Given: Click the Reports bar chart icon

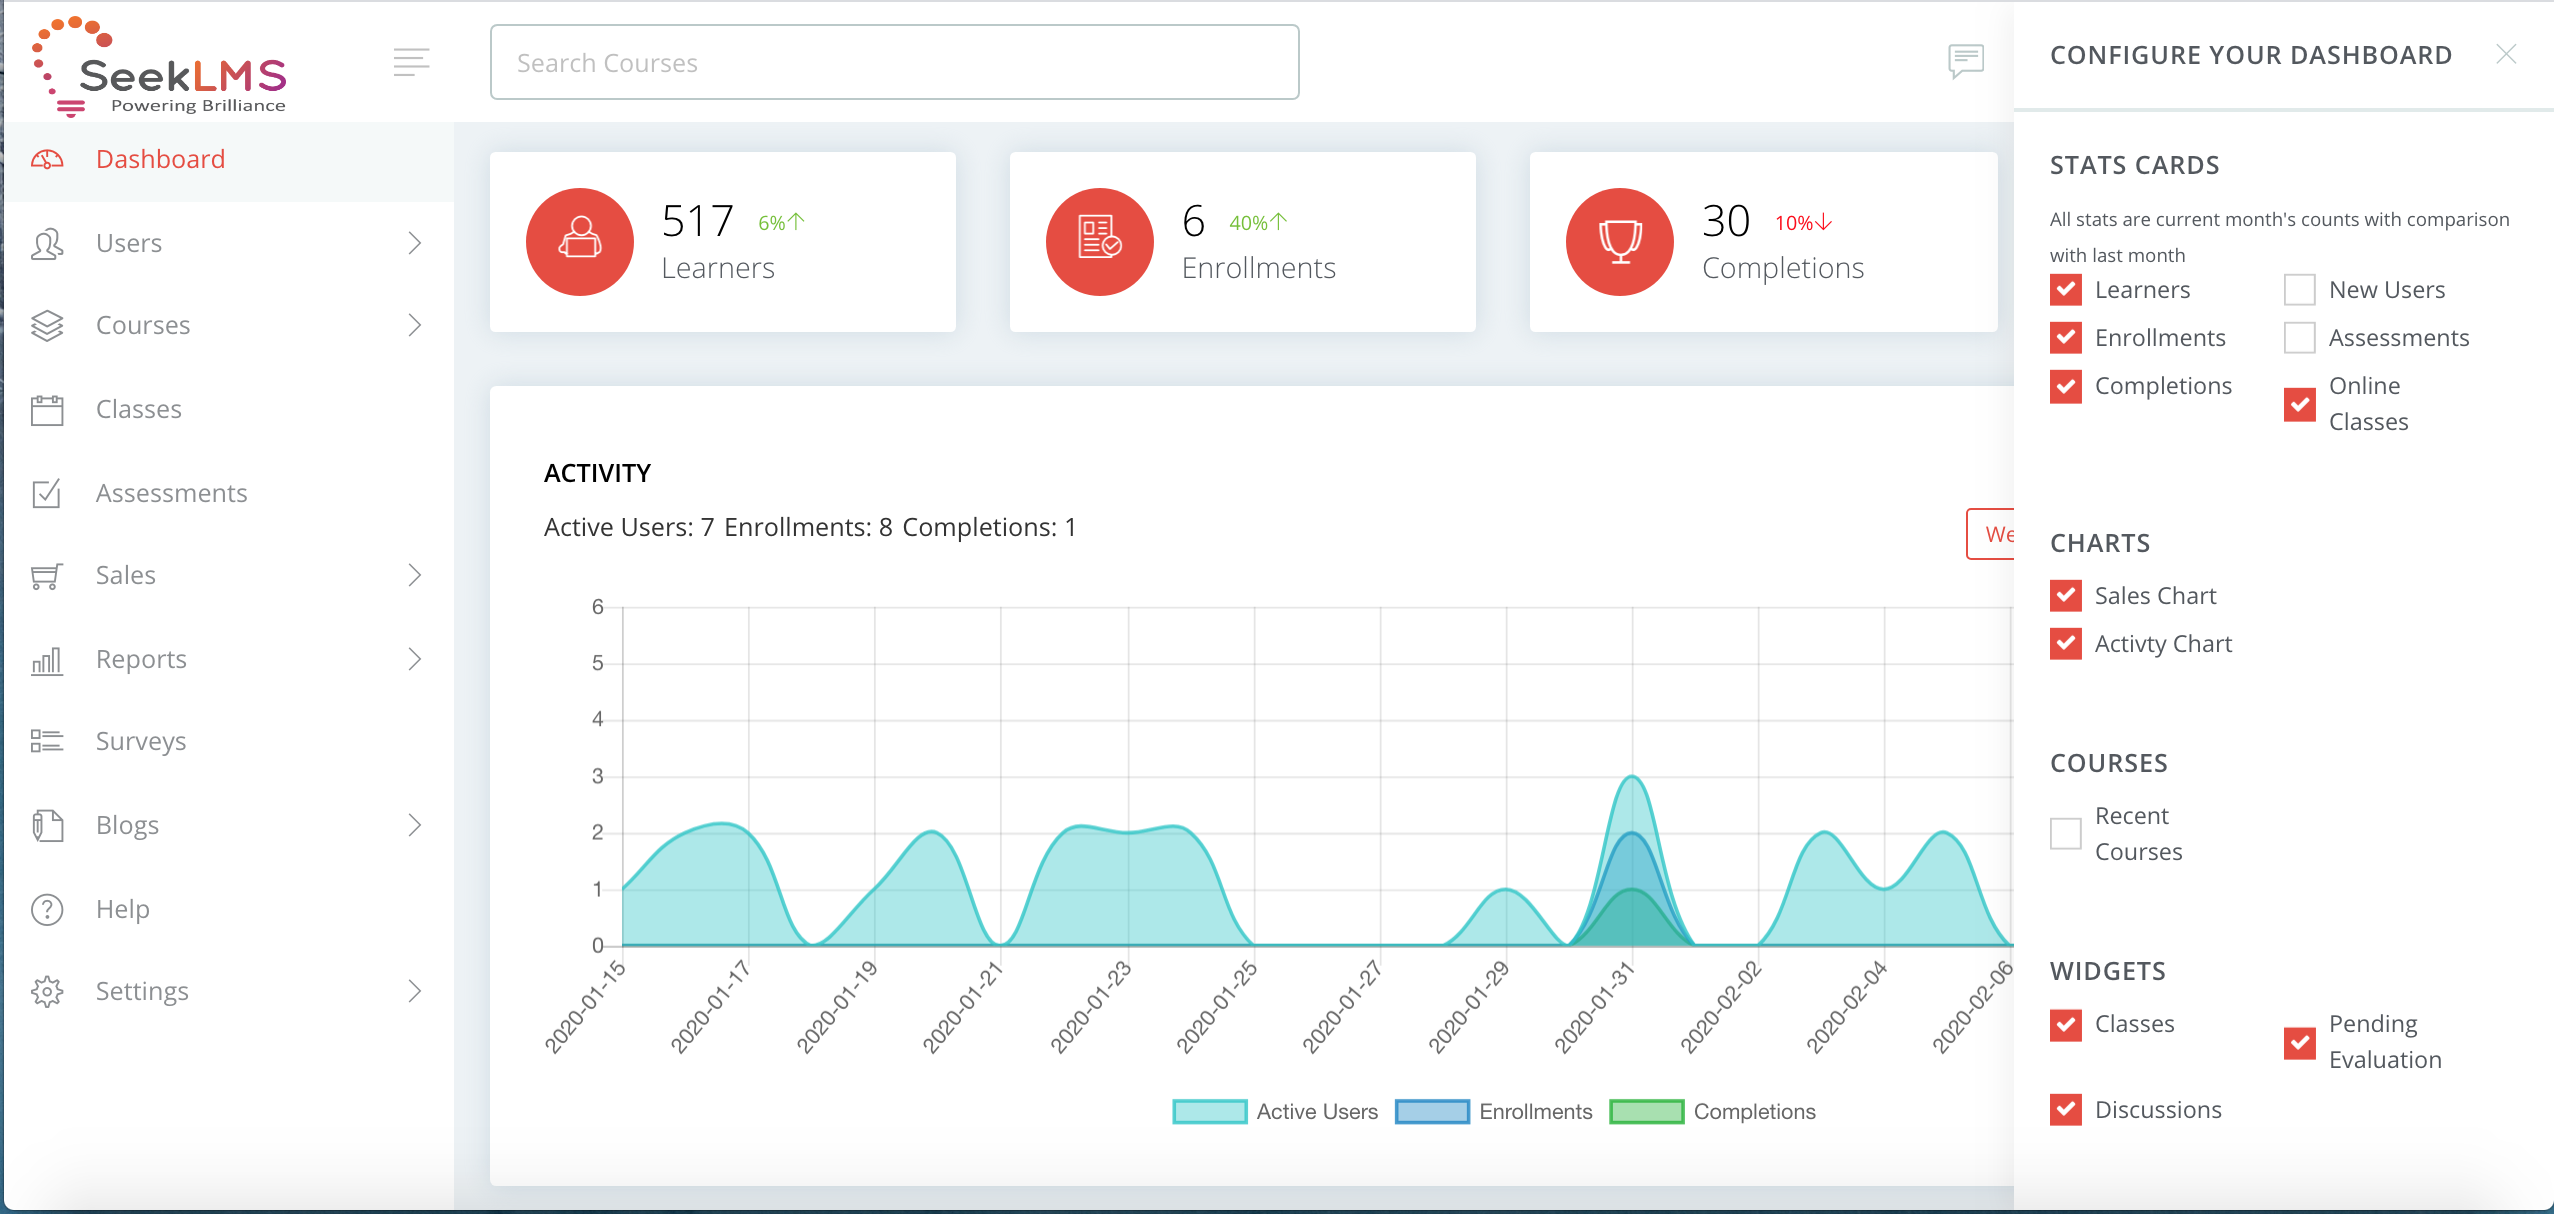Looking at the screenshot, I should 47,659.
